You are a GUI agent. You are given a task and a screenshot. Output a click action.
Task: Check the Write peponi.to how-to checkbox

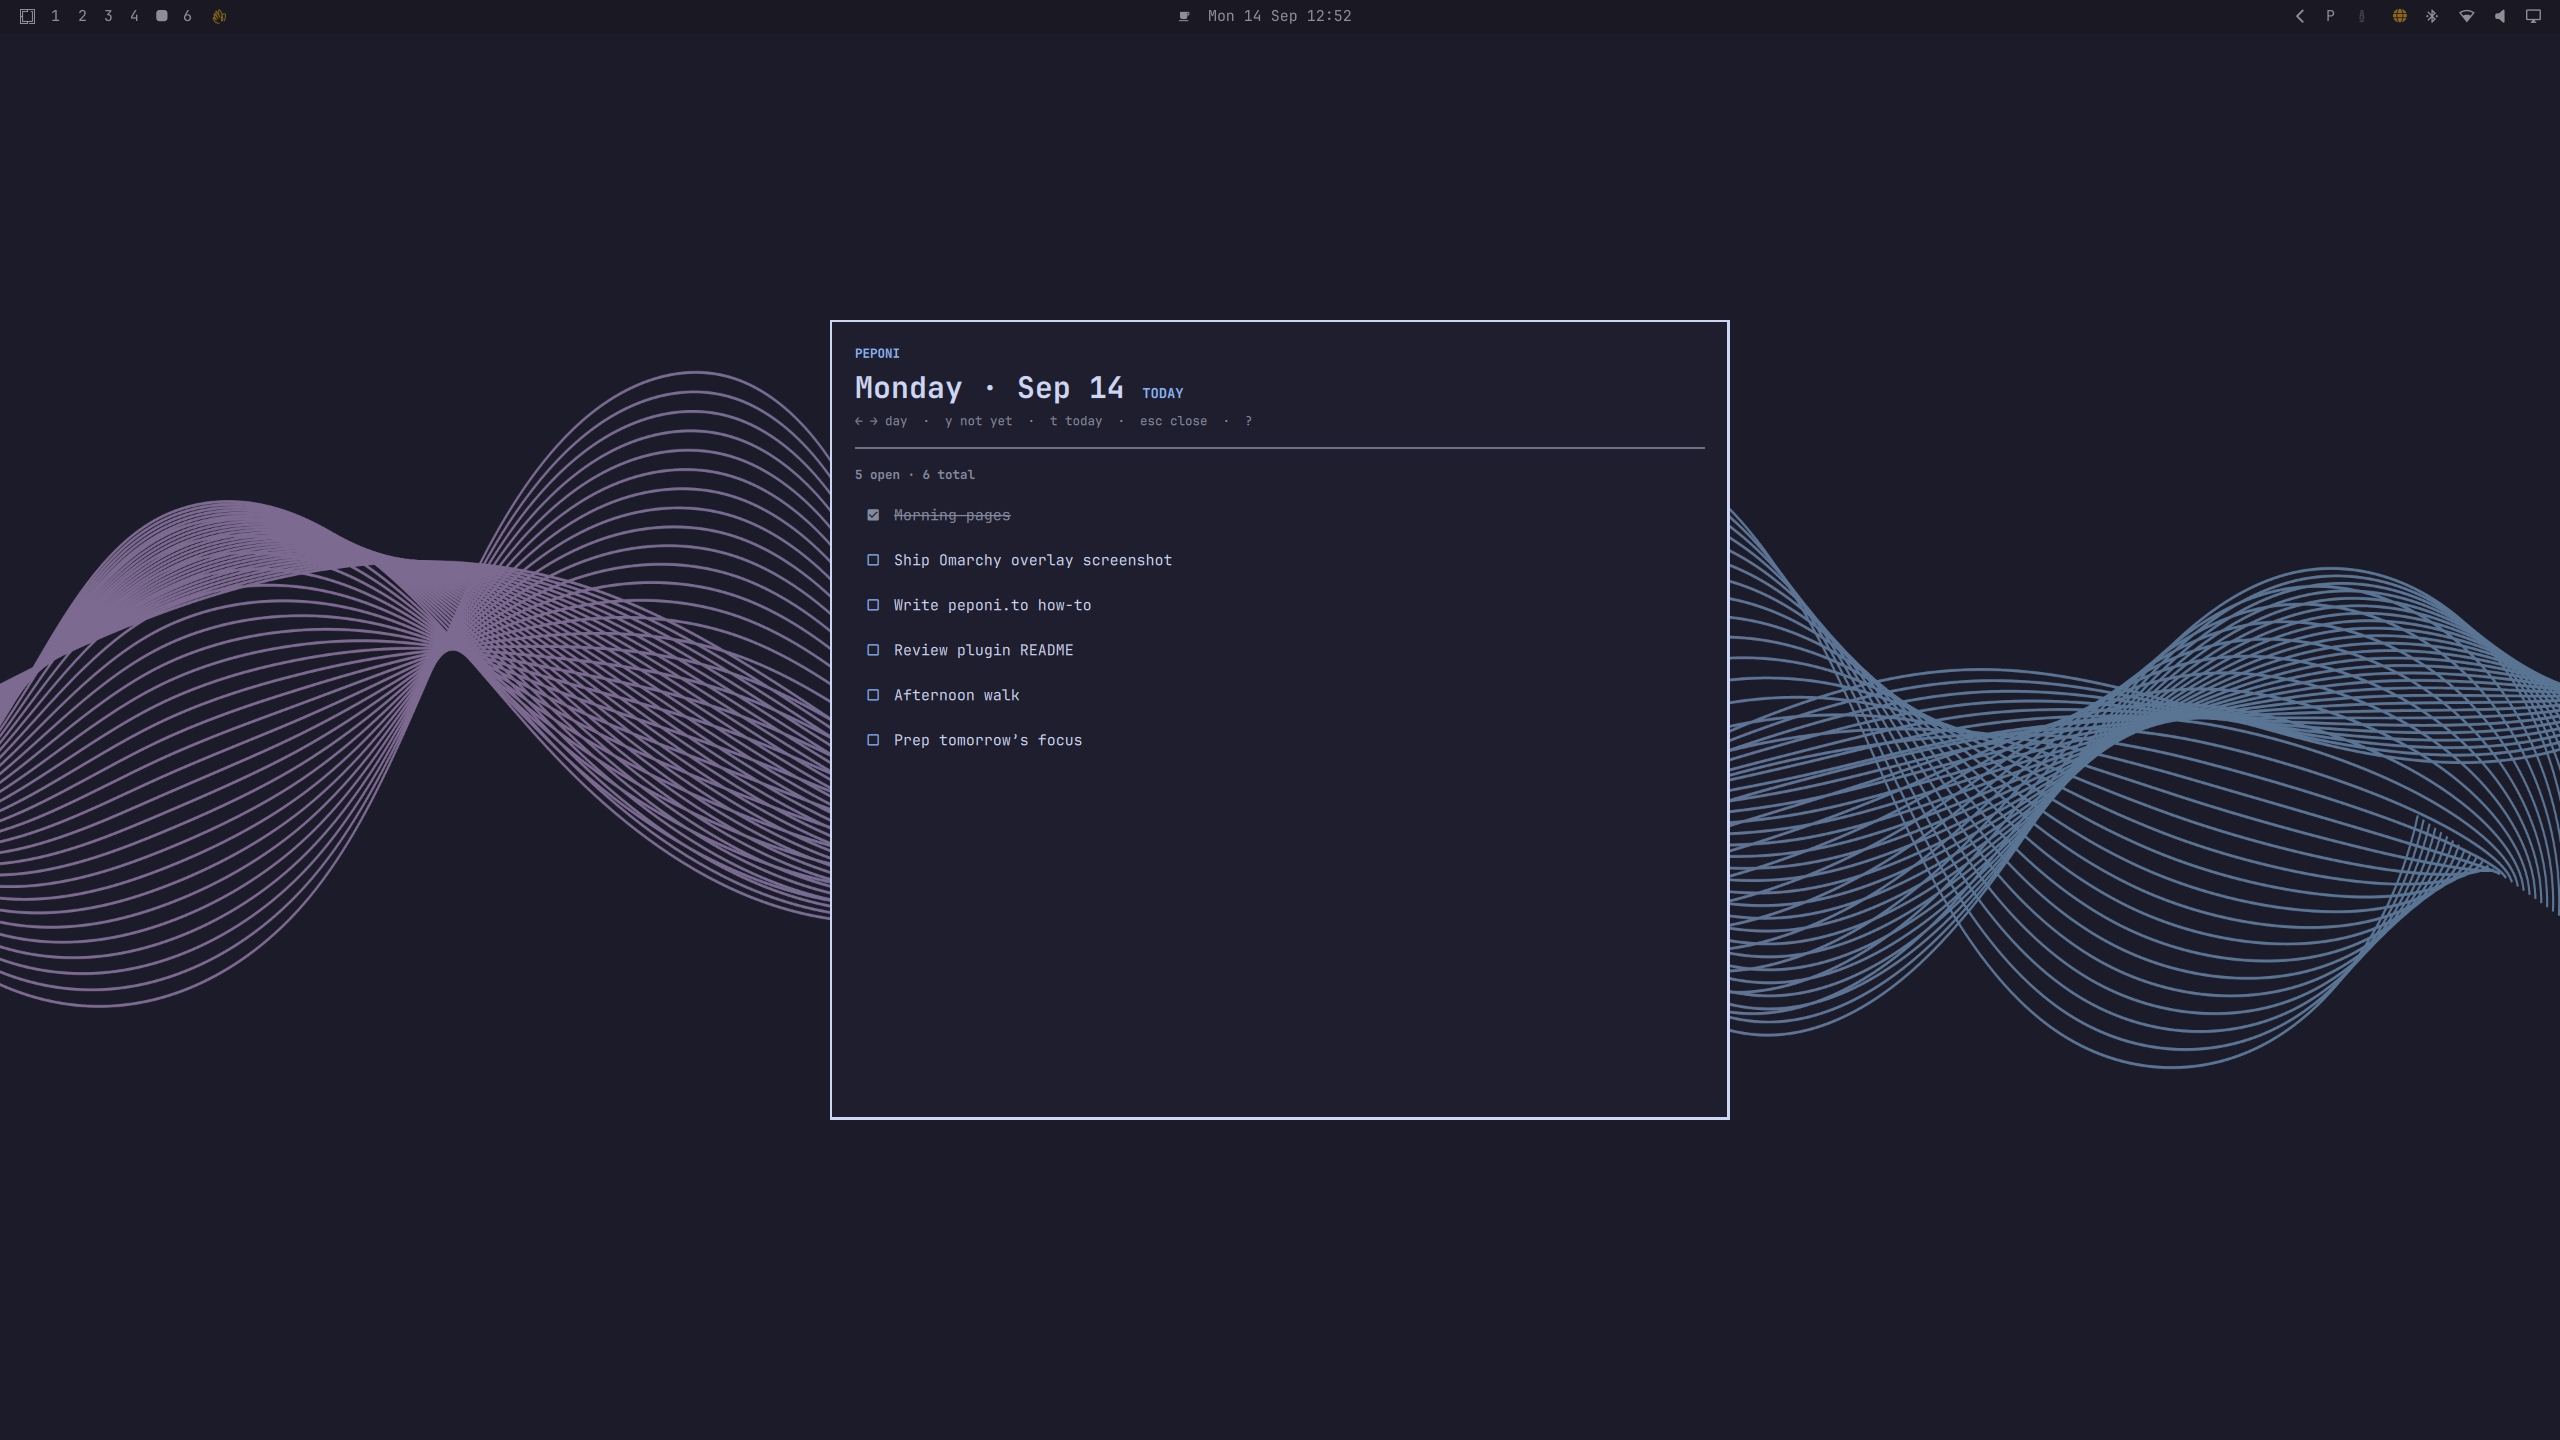[873, 605]
